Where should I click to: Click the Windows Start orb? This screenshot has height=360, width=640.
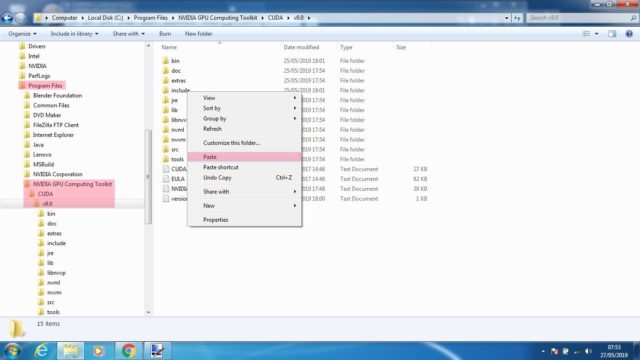12,351
